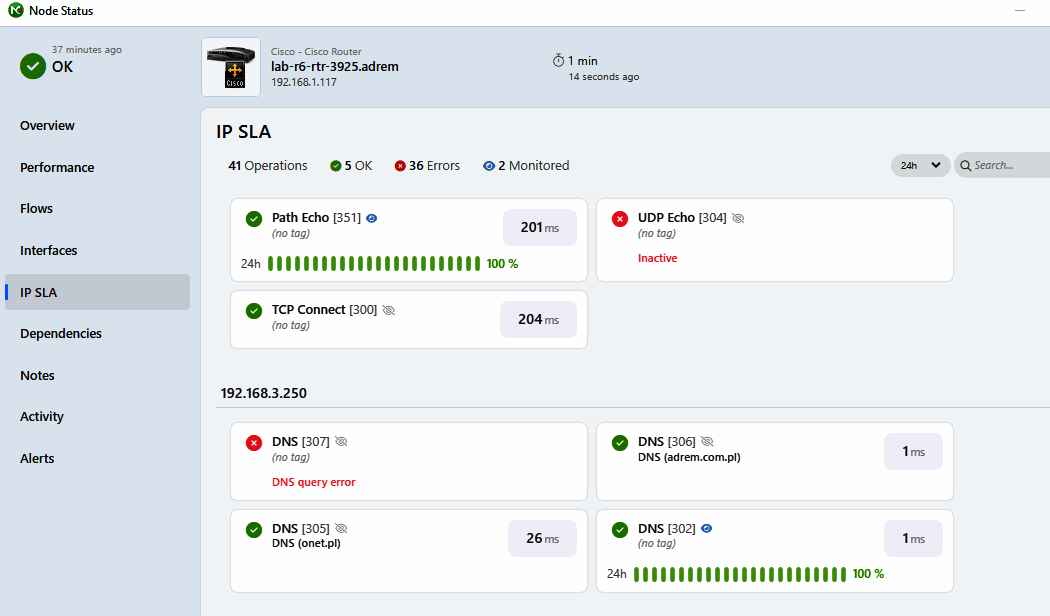Viewport: 1050px width, 616px height.
Task: Toggle monitoring eye on DNS [302]
Action: tap(707, 528)
